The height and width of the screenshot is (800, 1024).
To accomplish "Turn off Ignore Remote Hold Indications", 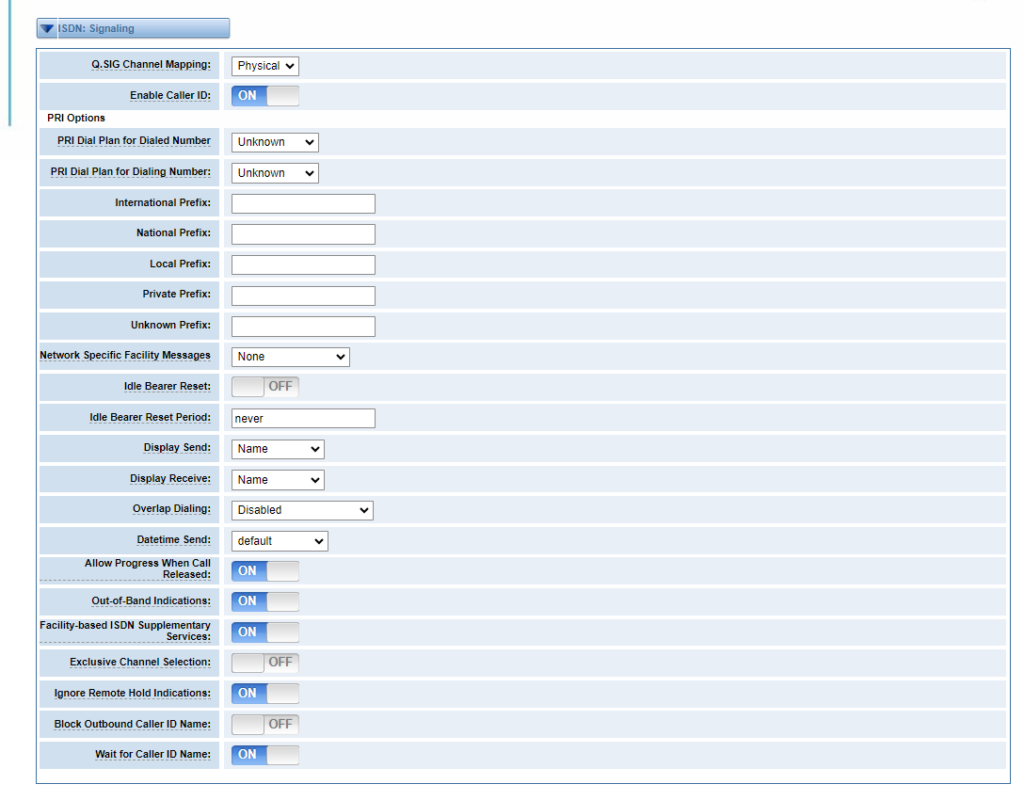I will click(x=264, y=693).
